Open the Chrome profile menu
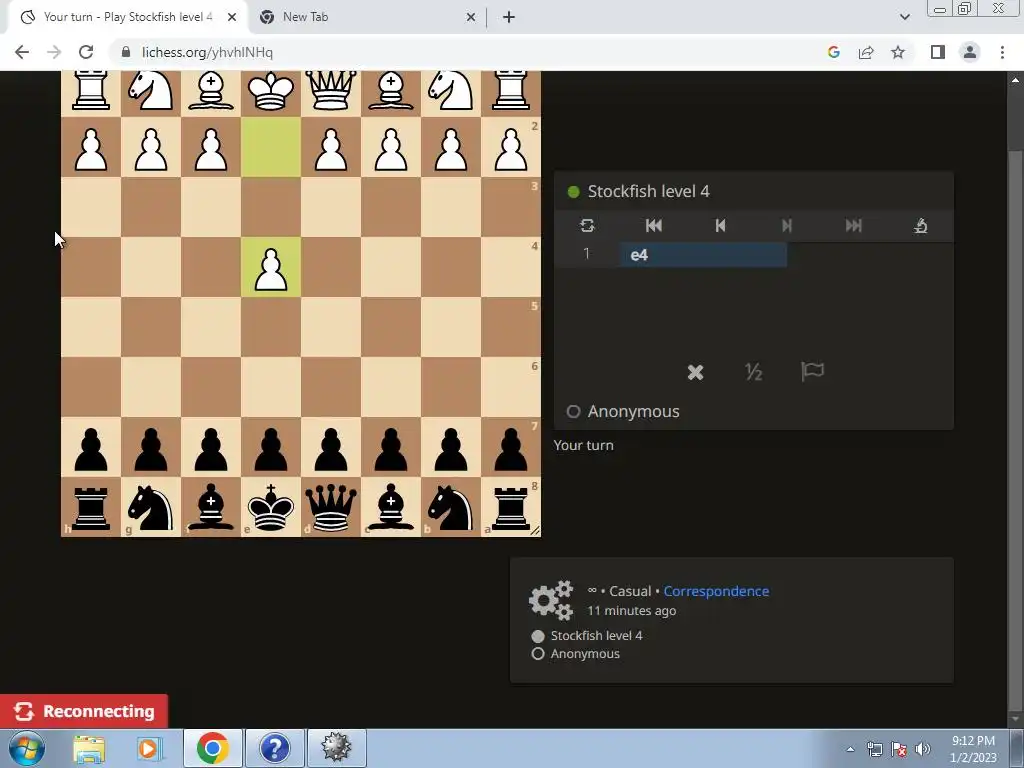1024x768 pixels. click(970, 52)
